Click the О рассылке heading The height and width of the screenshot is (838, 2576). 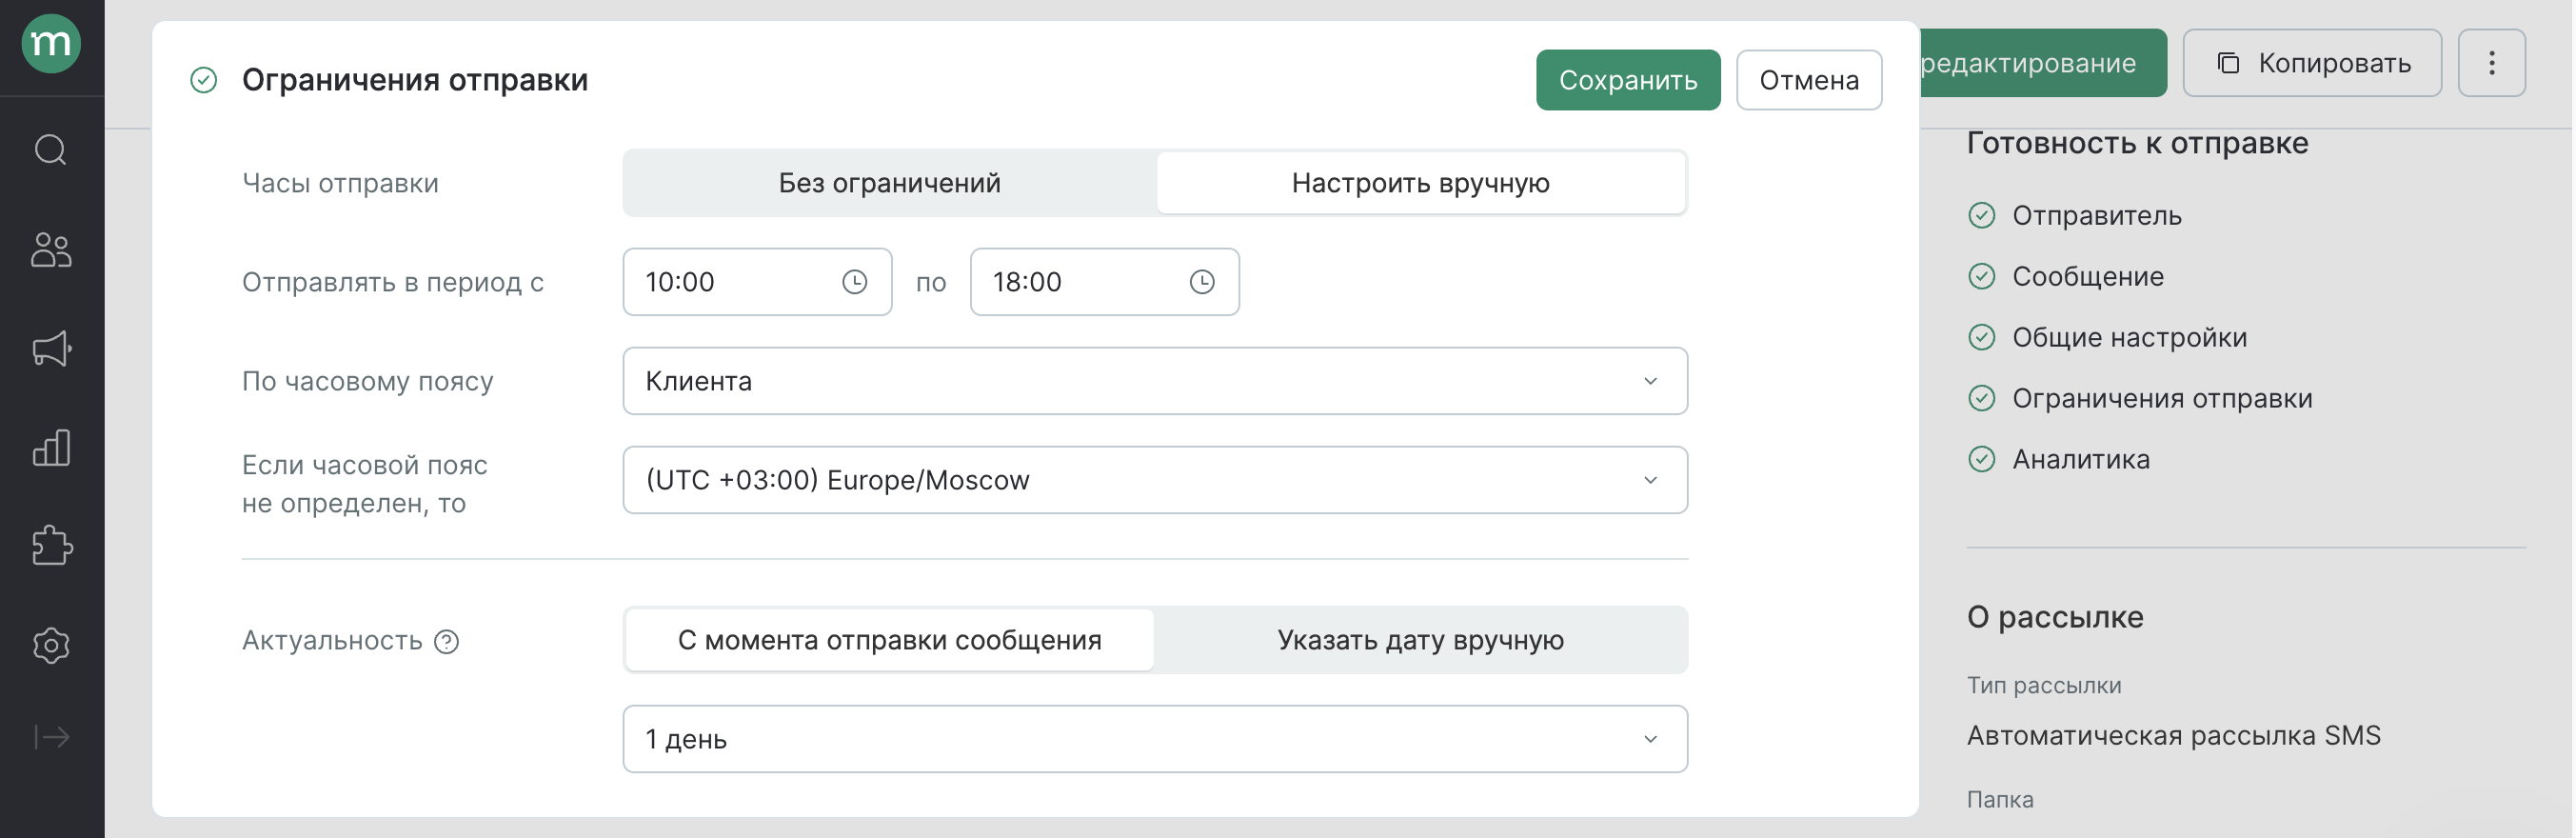pyautogui.click(x=2054, y=617)
